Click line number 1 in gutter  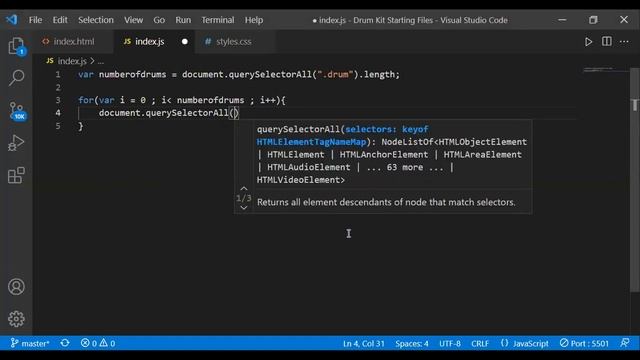(58, 75)
